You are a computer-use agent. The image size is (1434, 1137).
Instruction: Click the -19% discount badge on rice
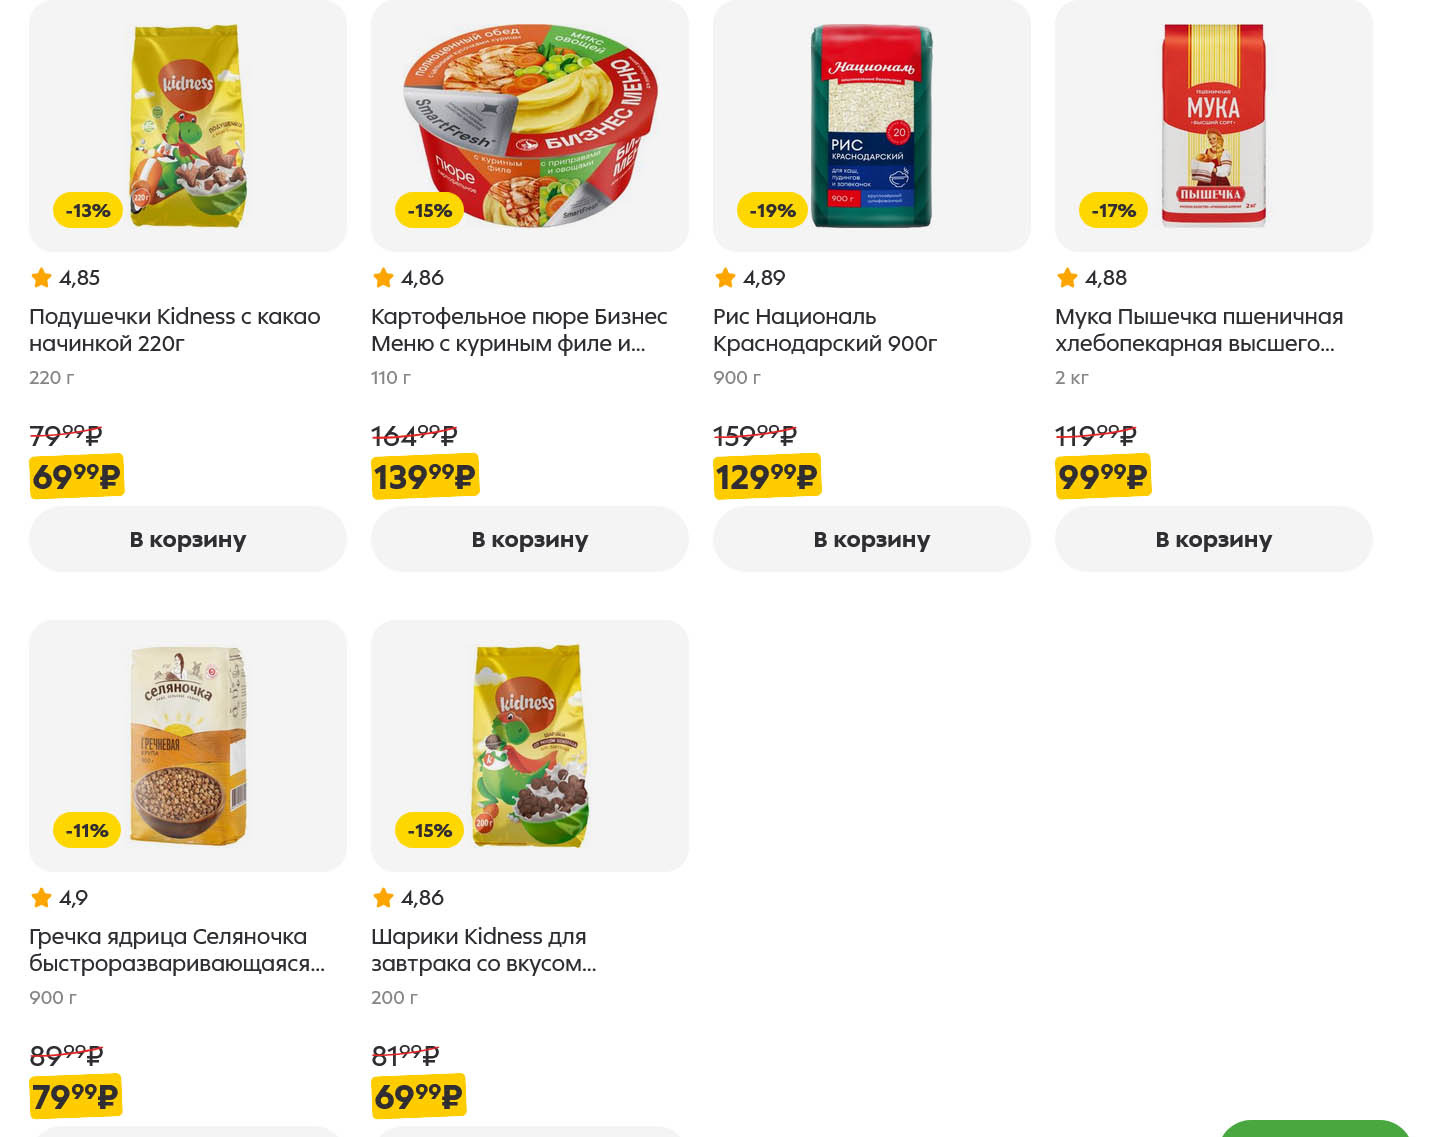(772, 211)
